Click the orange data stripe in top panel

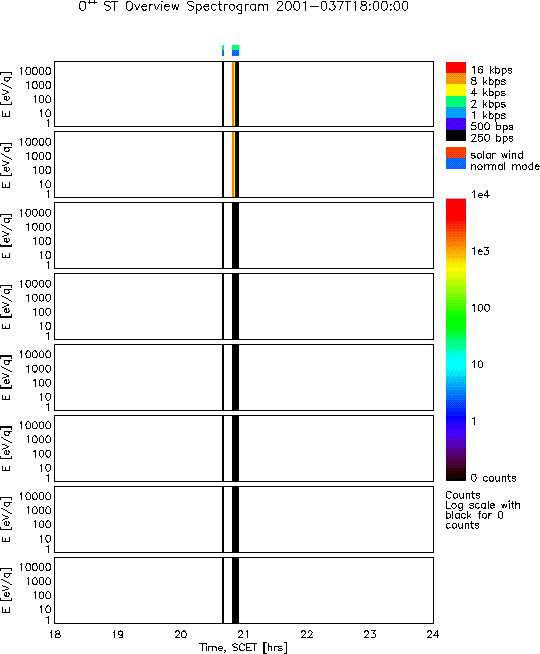[233, 94]
